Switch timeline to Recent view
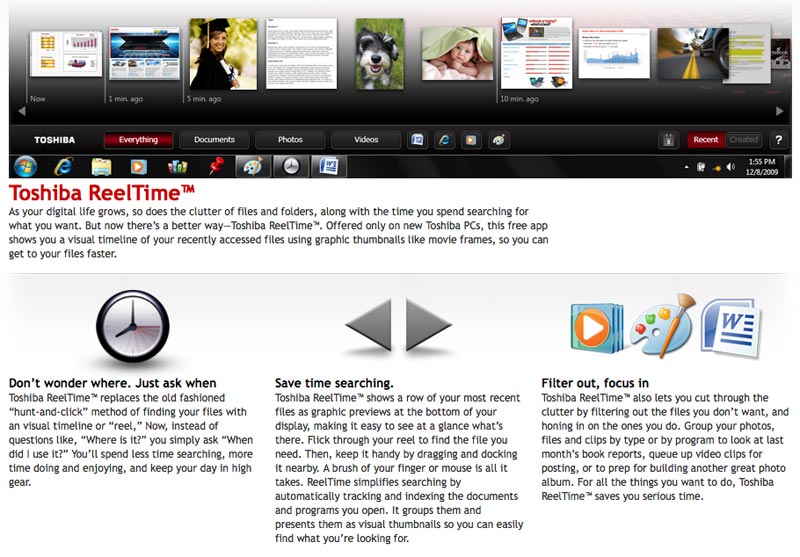The height and width of the screenshot is (557, 800). click(x=705, y=140)
